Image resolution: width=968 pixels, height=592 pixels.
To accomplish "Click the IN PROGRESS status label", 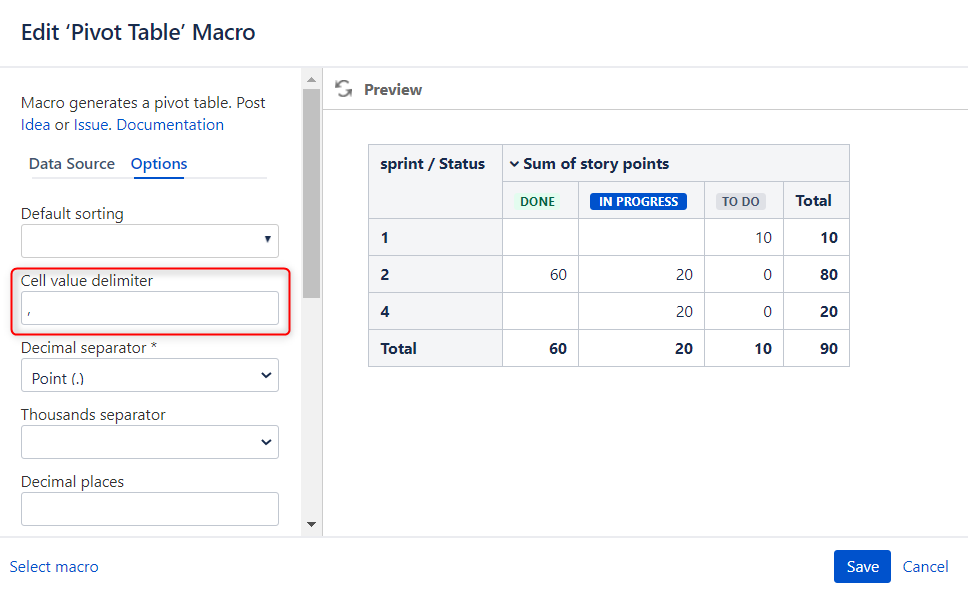I will click(x=639, y=201).
